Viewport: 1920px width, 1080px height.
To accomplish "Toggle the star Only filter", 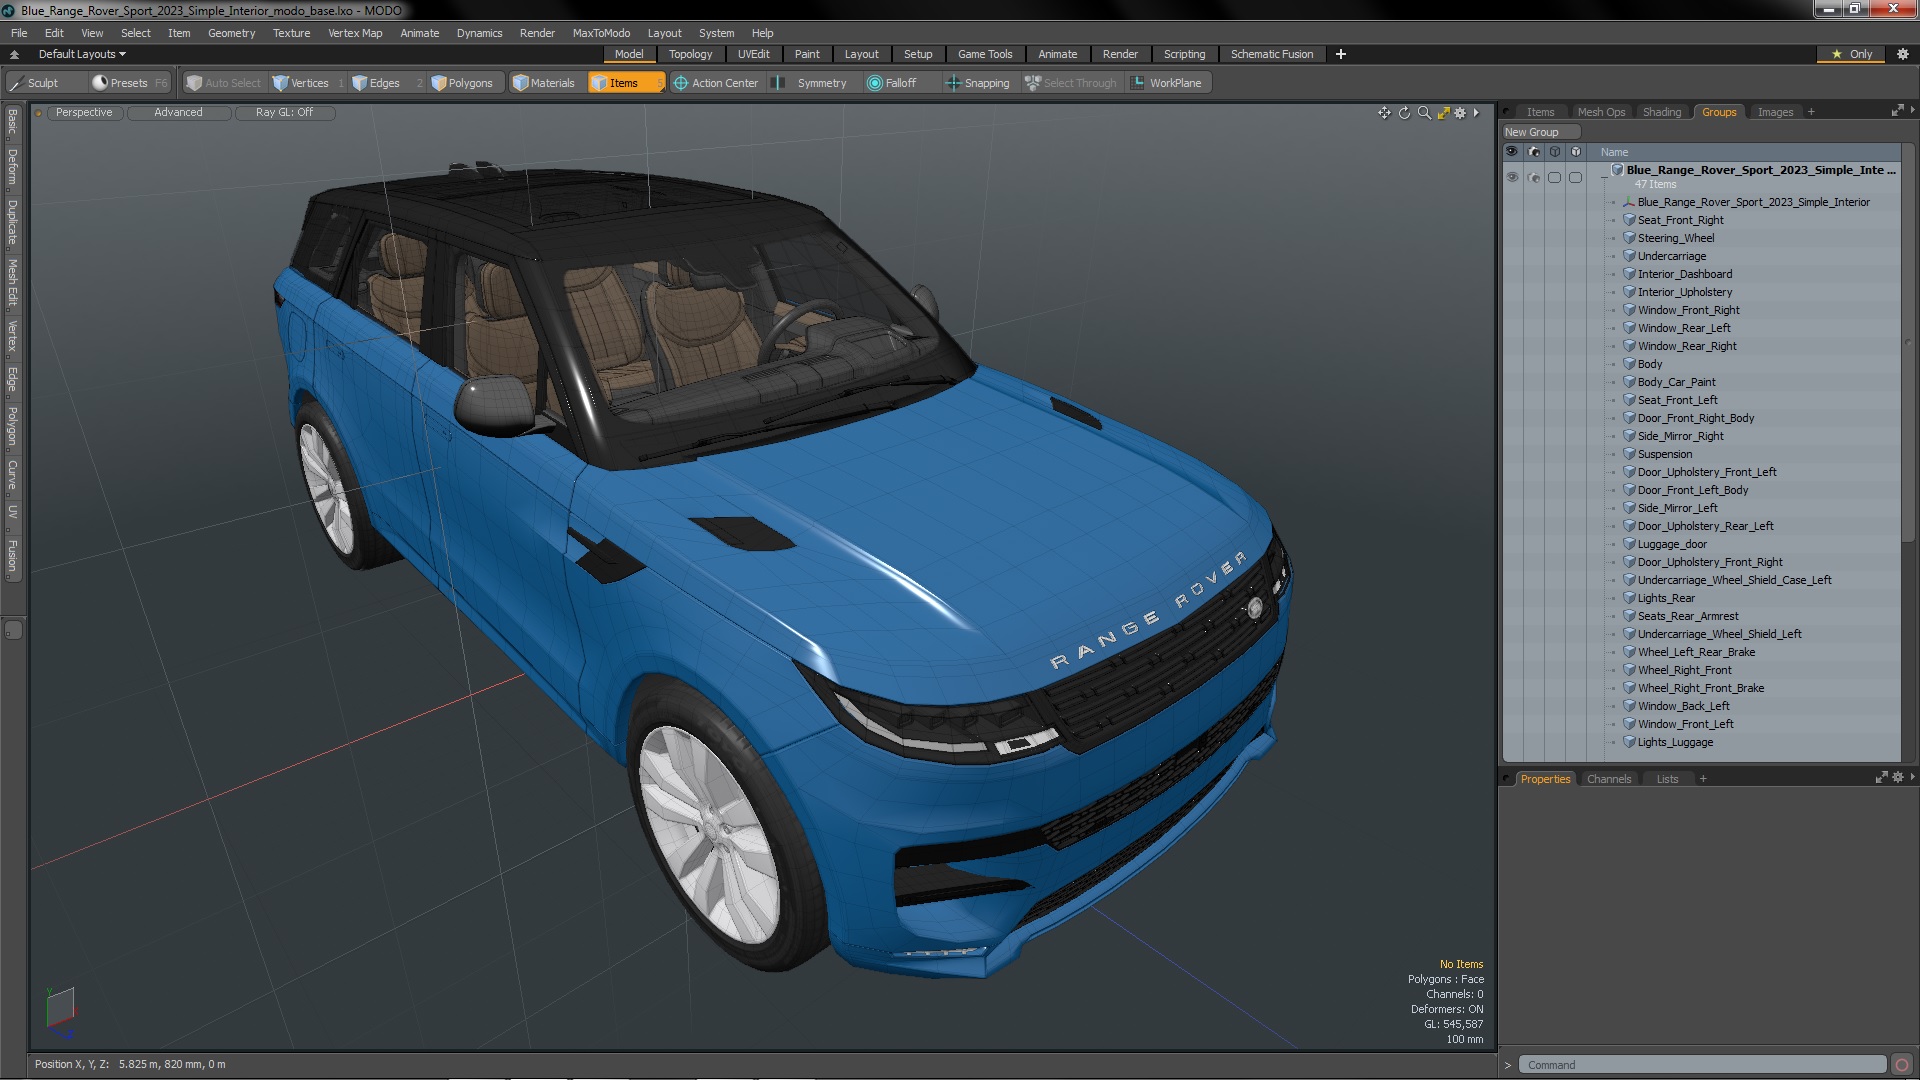I will pos(1852,54).
